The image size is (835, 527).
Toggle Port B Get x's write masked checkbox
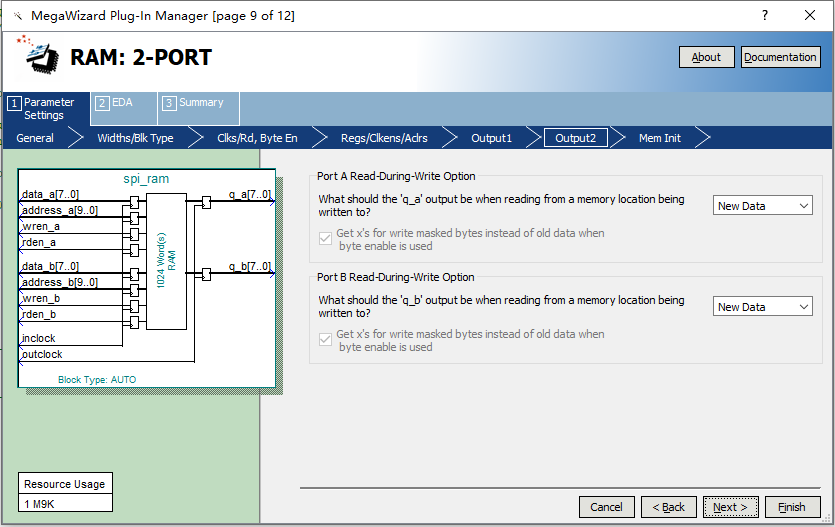325,340
